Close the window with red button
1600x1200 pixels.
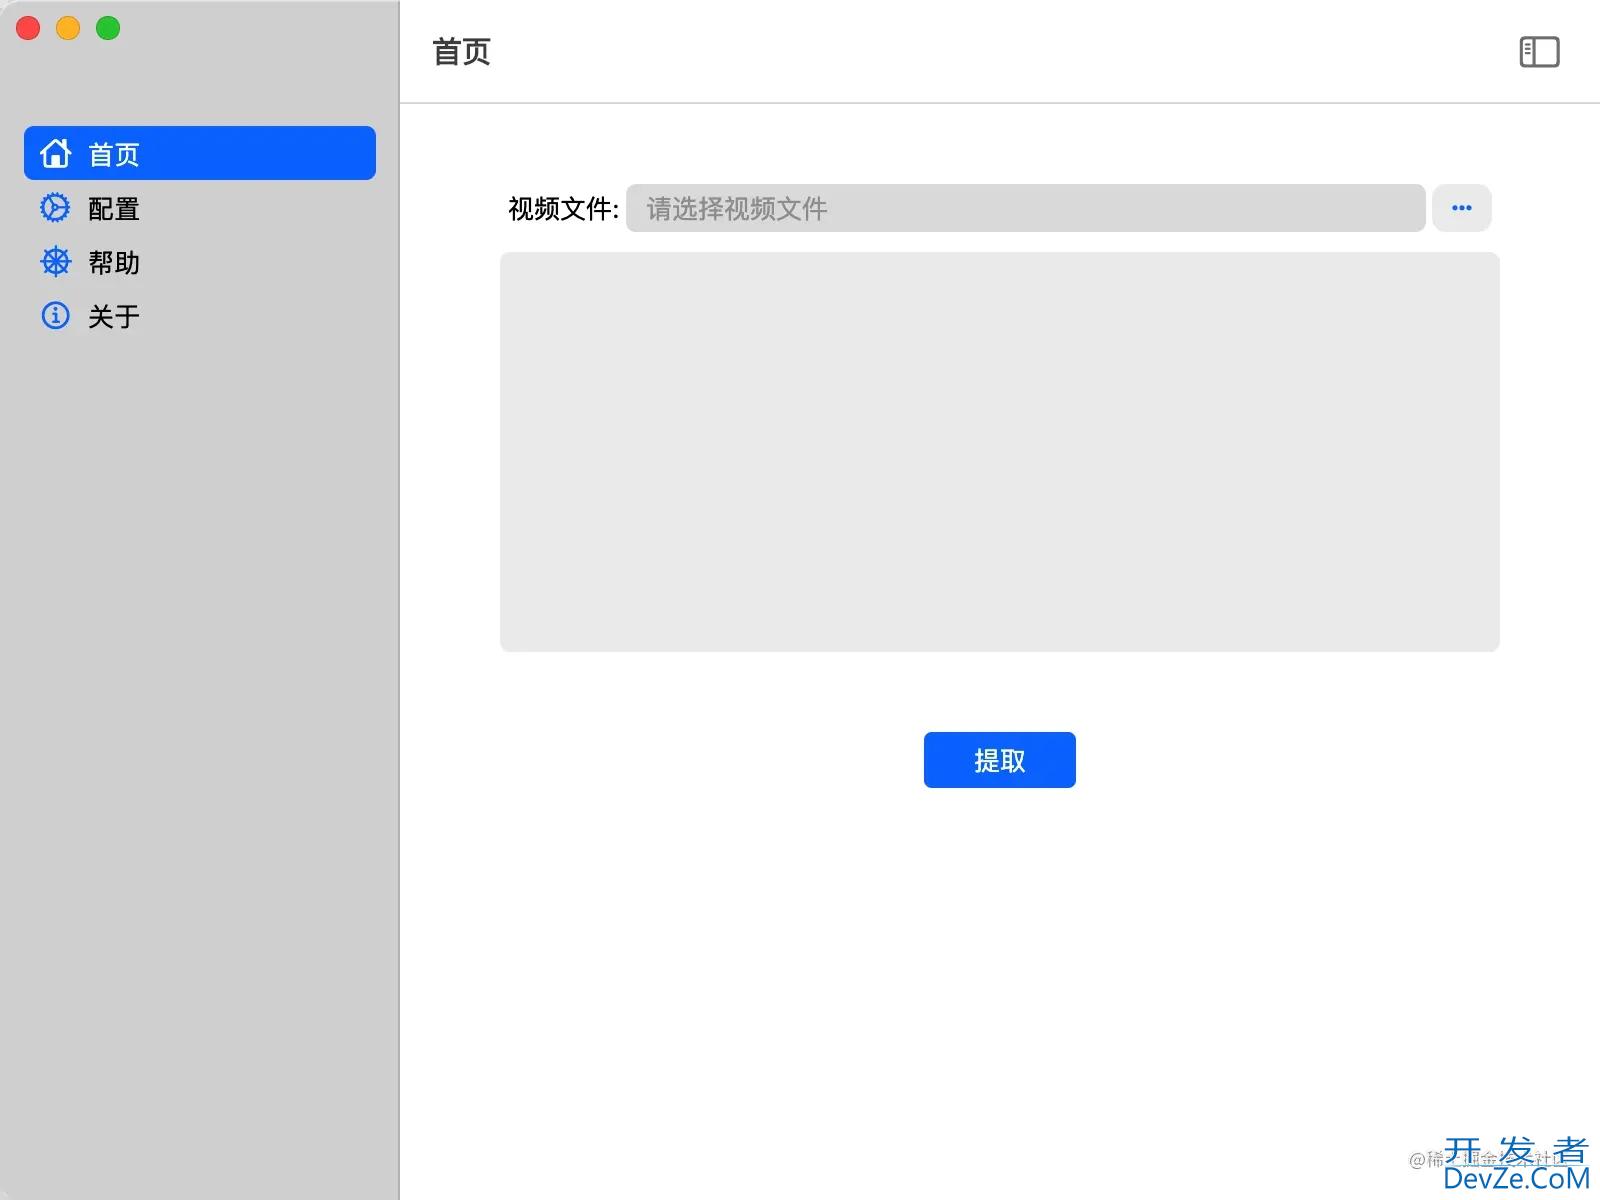(x=28, y=28)
